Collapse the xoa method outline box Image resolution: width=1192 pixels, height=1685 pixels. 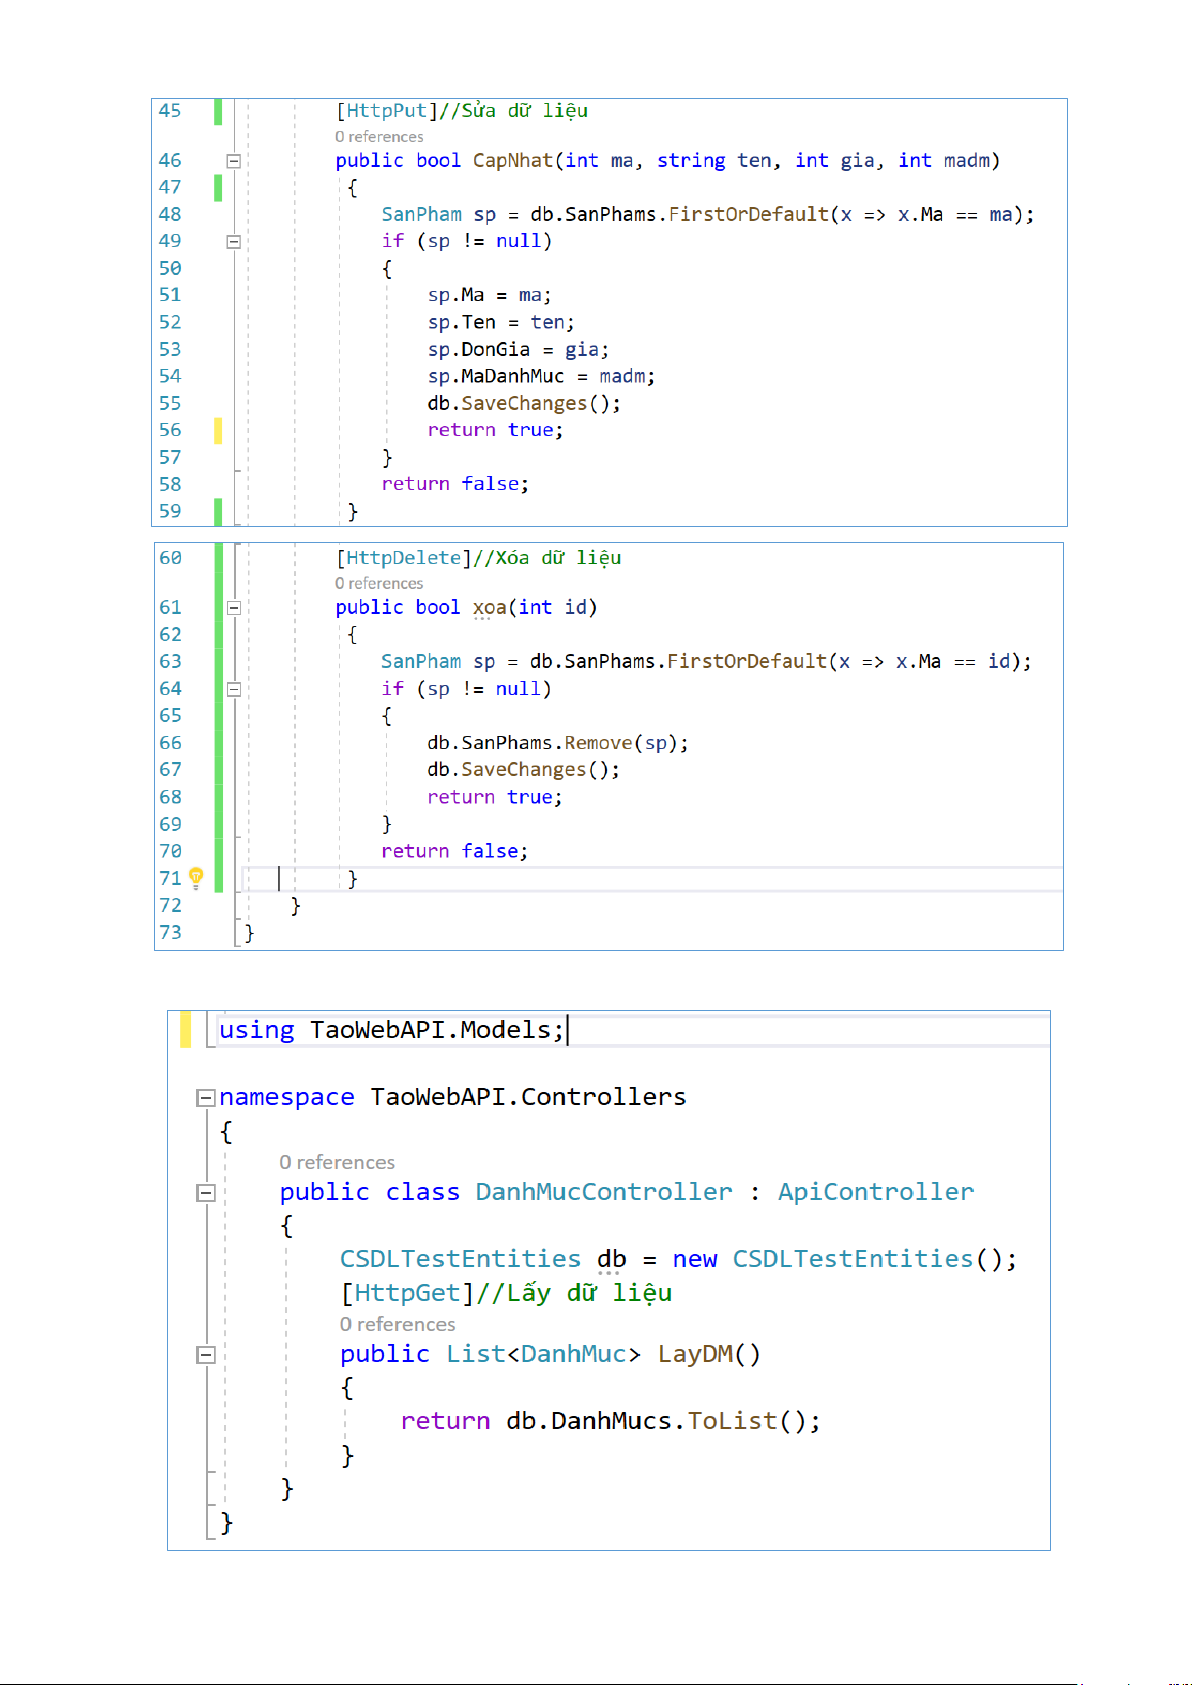[233, 608]
